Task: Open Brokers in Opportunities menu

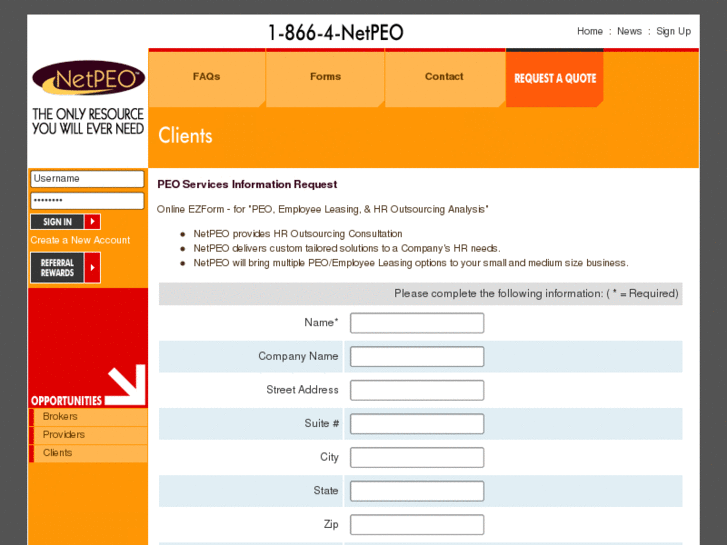Action: (x=88, y=417)
